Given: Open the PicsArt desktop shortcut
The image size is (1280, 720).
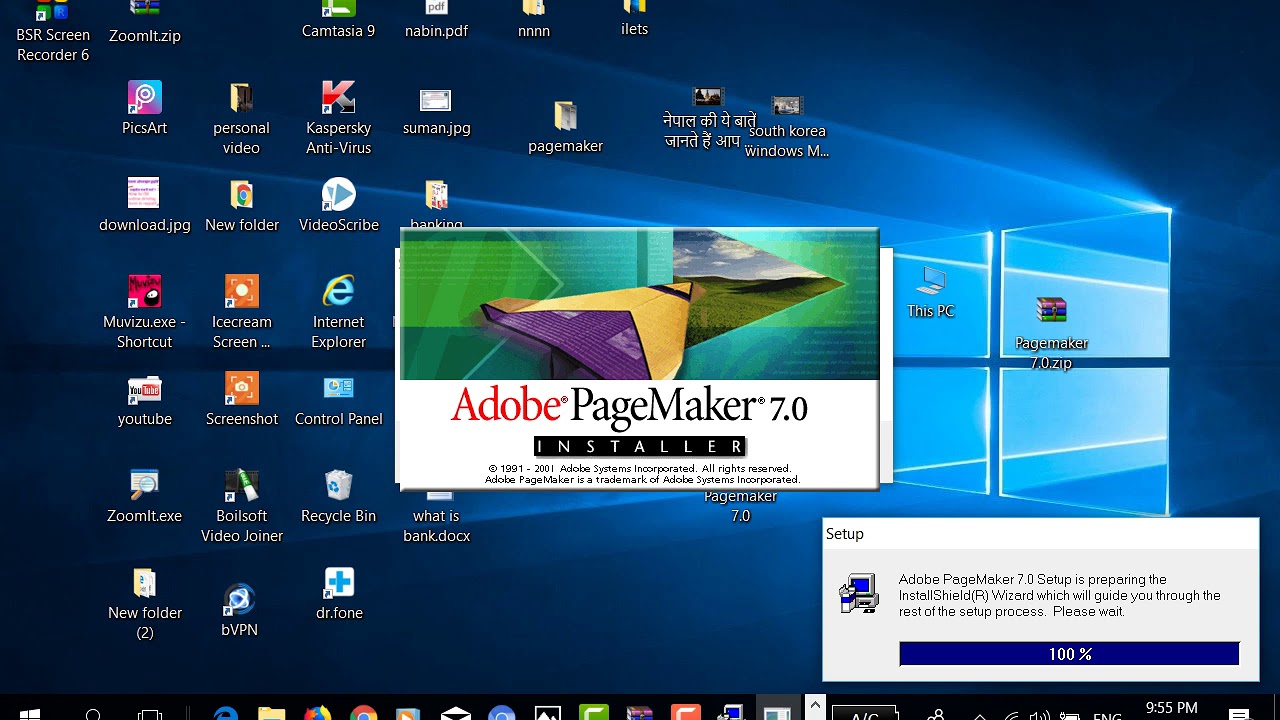Looking at the screenshot, I should tap(145, 98).
